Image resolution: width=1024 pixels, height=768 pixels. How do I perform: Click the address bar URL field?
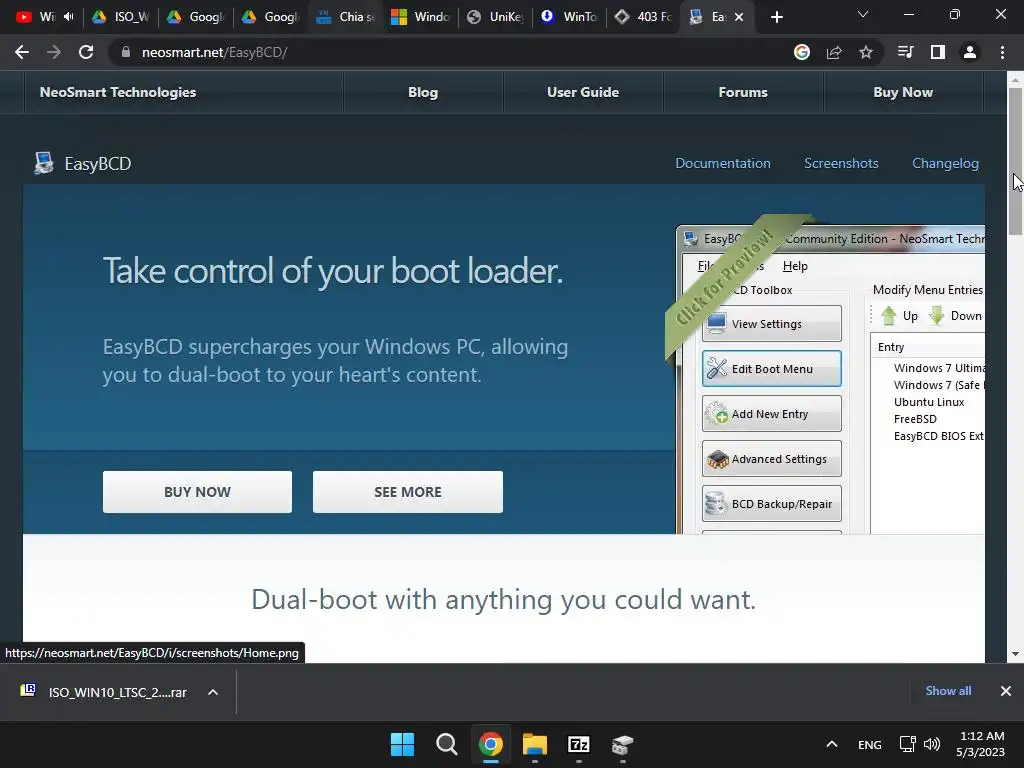pyautogui.click(x=457, y=52)
